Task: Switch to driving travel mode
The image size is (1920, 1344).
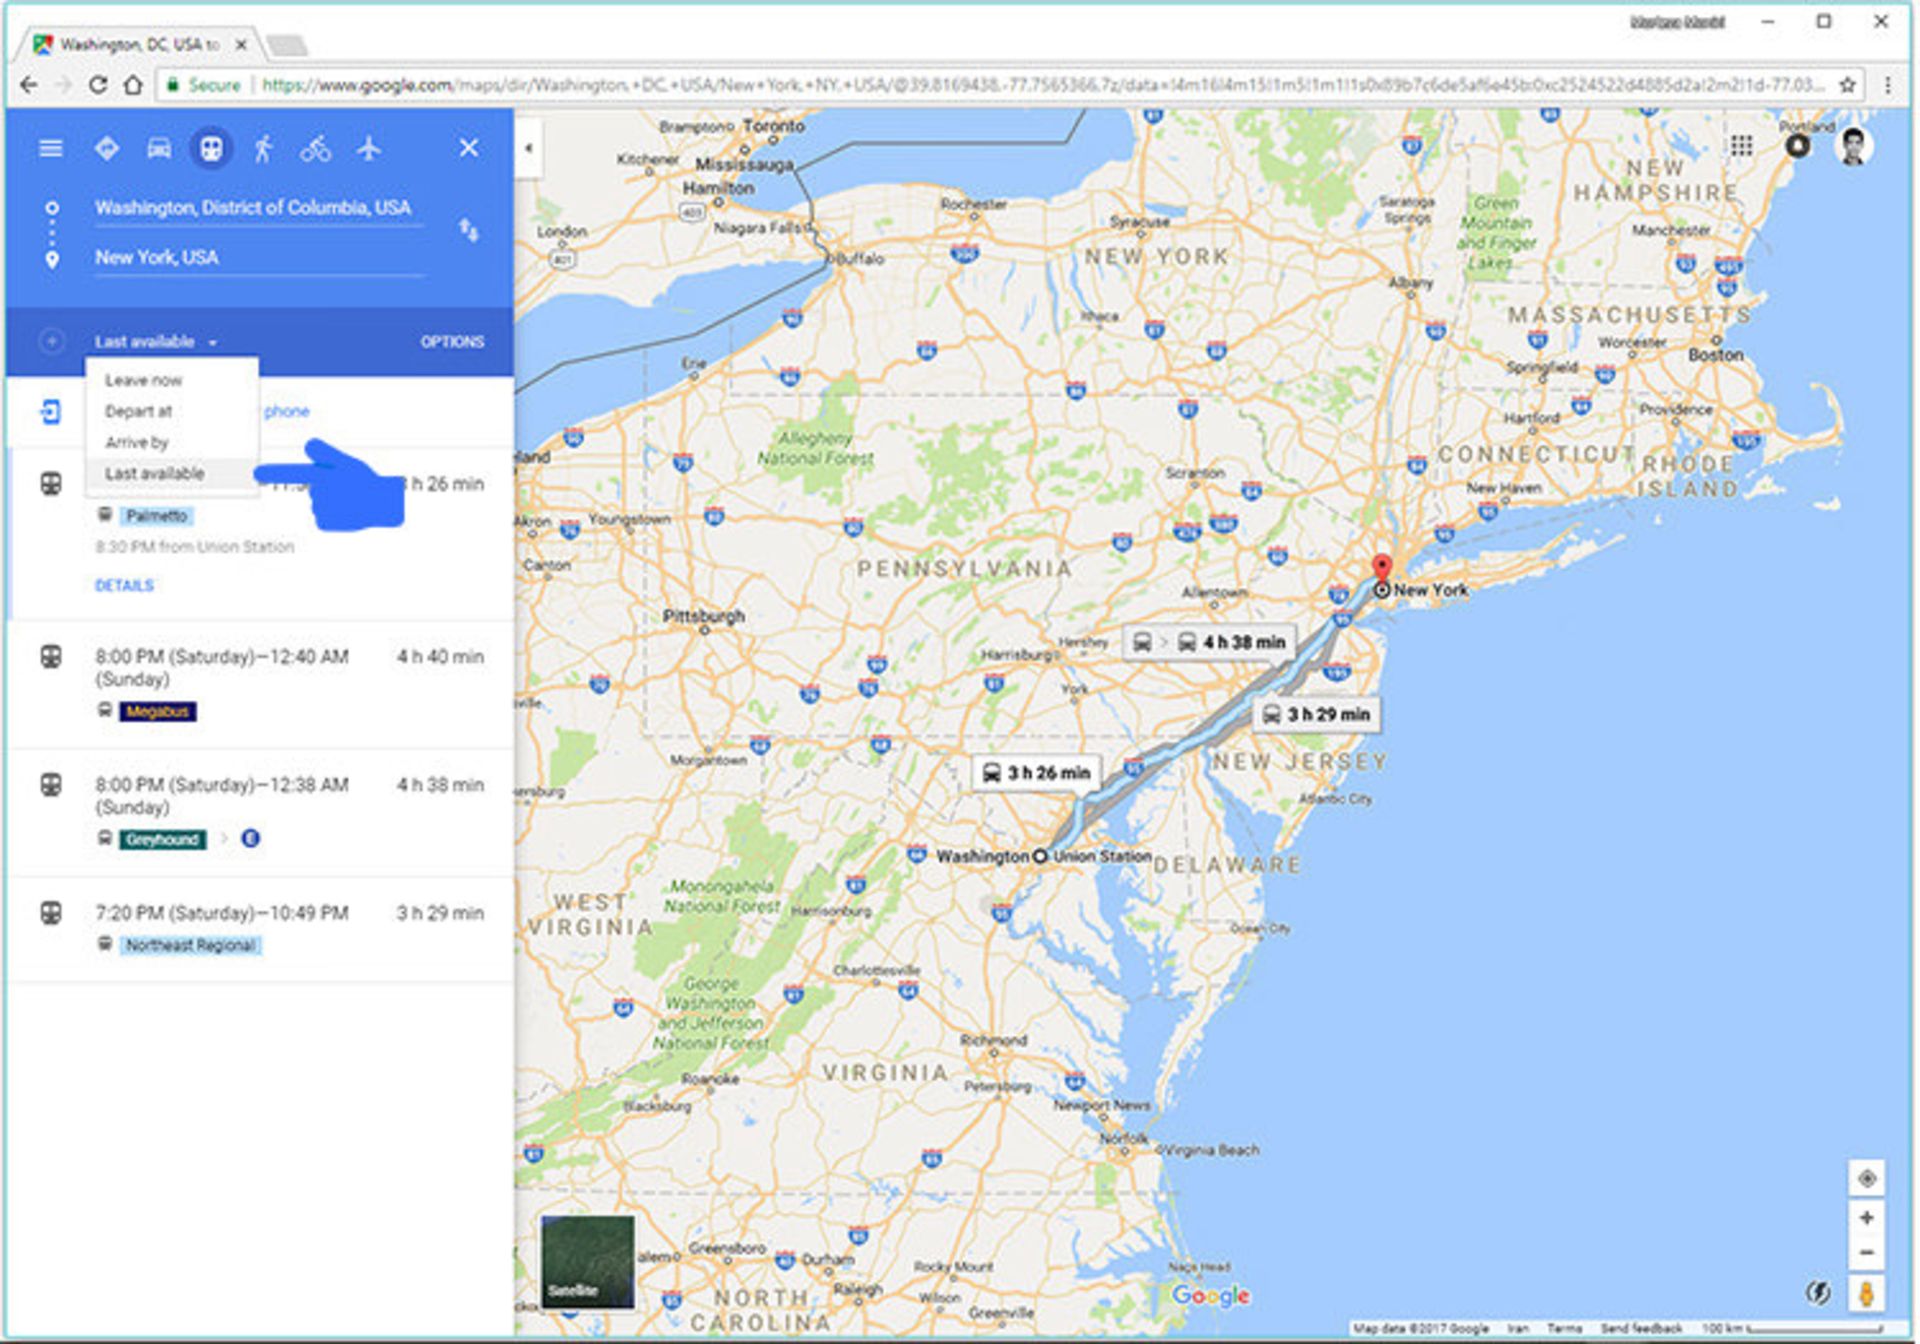Action: (x=158, y=149)
